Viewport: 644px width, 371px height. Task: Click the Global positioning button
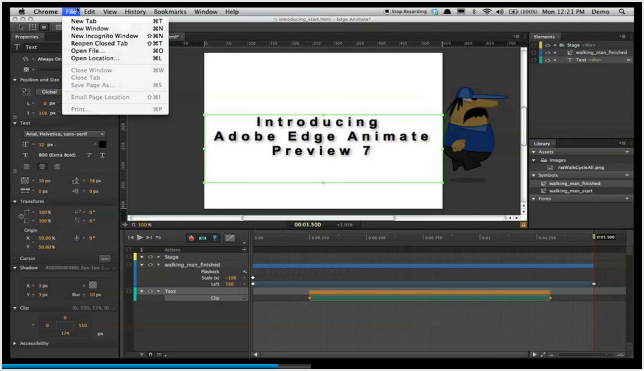point(49,92)
